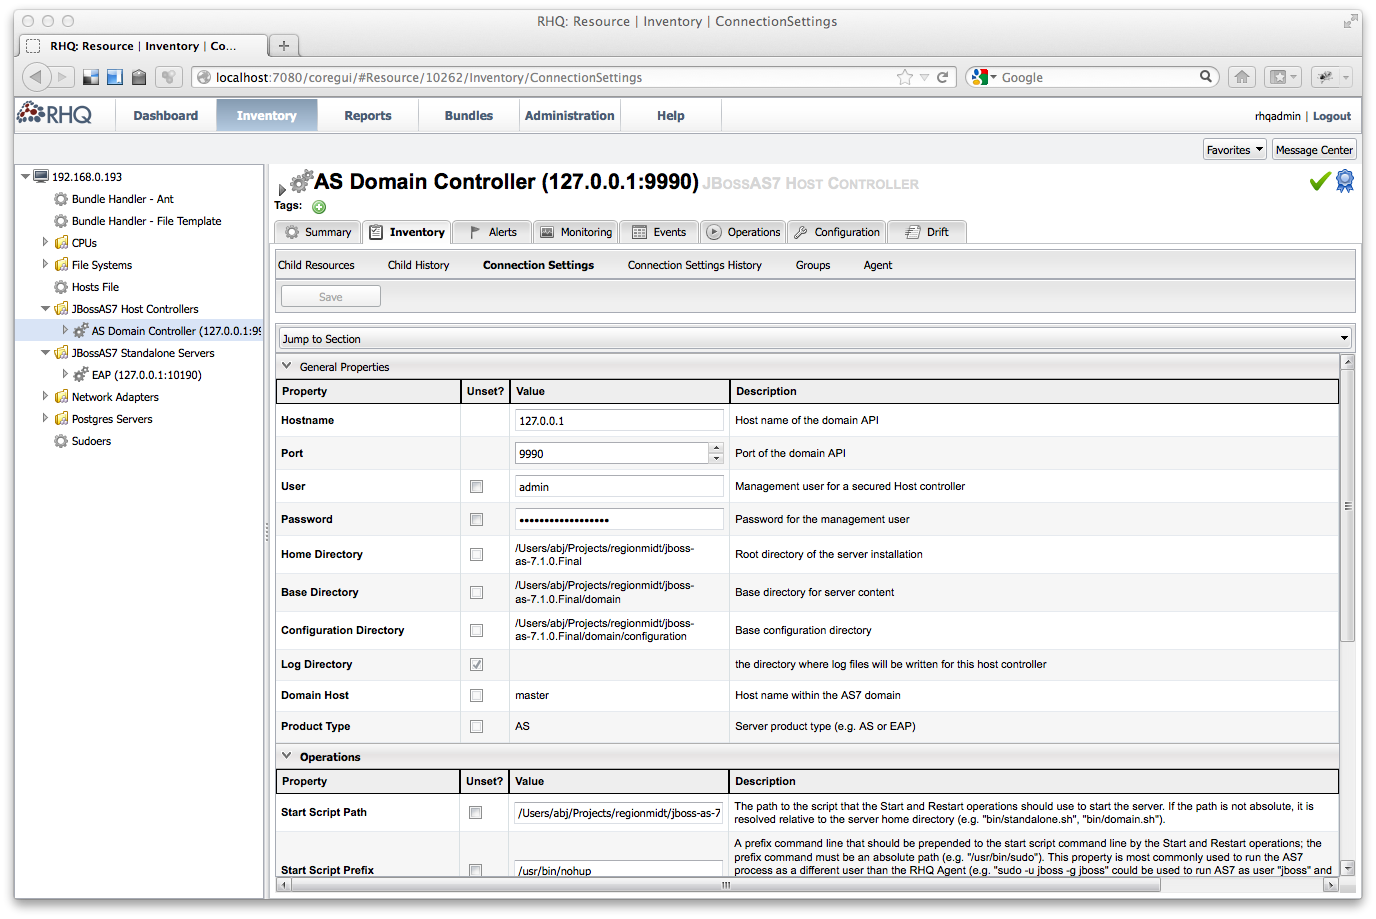Viewport: 1376px width, 919px height.
Task: Expand the CPUs tree node
Action: tap(45, 242)
